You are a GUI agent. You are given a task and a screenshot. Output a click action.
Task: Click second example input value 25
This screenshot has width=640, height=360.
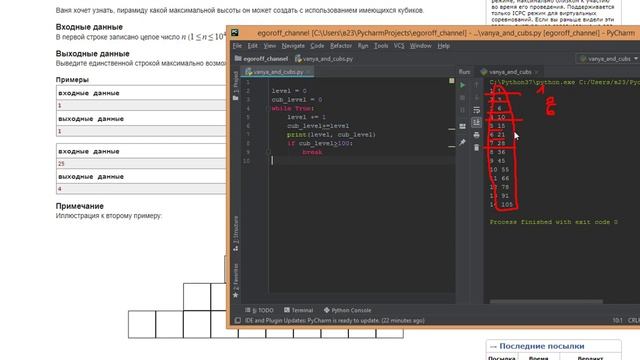(x=61, y=164)
